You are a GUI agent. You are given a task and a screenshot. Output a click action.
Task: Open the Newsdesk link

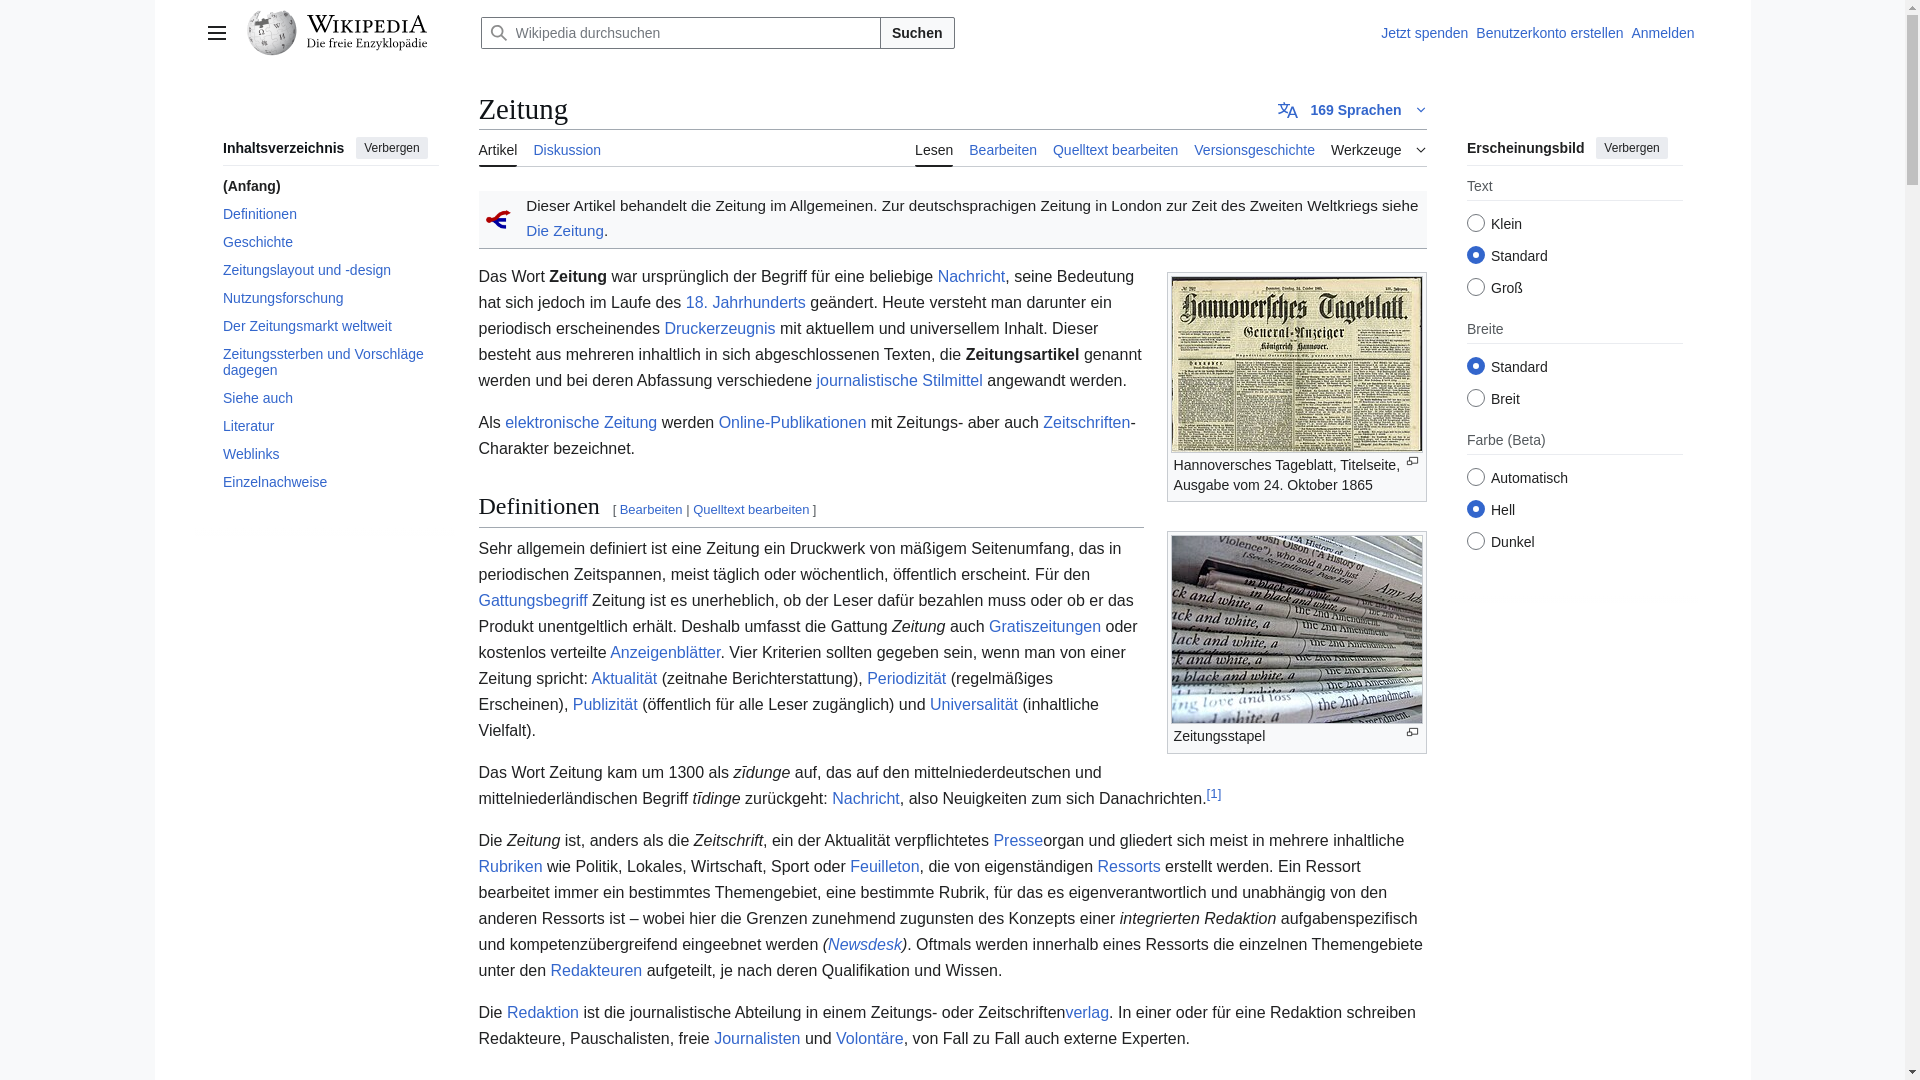click(865, 945)
